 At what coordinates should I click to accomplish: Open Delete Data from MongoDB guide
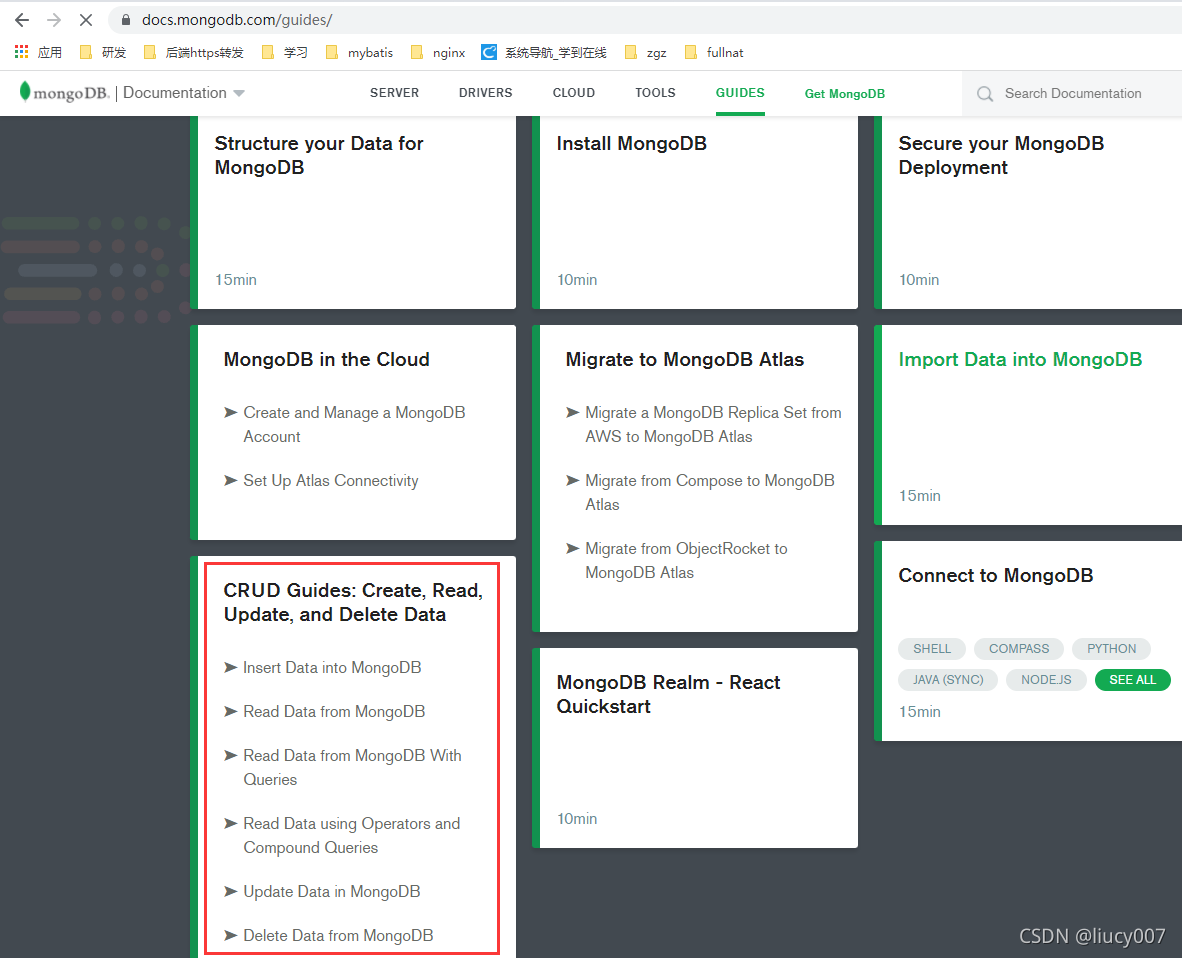coord(338,935)
